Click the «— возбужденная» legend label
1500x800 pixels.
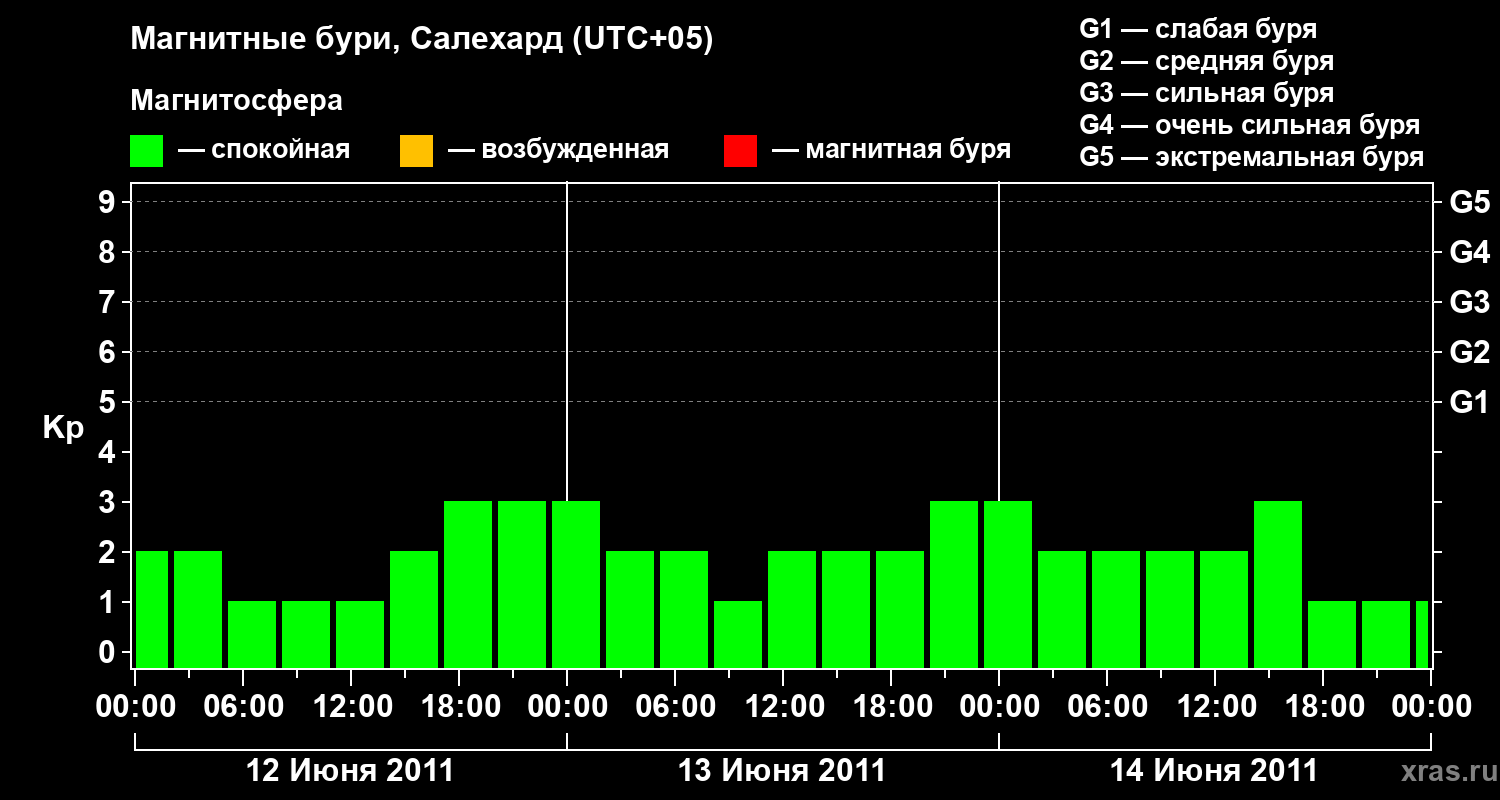click(x=558, y=150)
